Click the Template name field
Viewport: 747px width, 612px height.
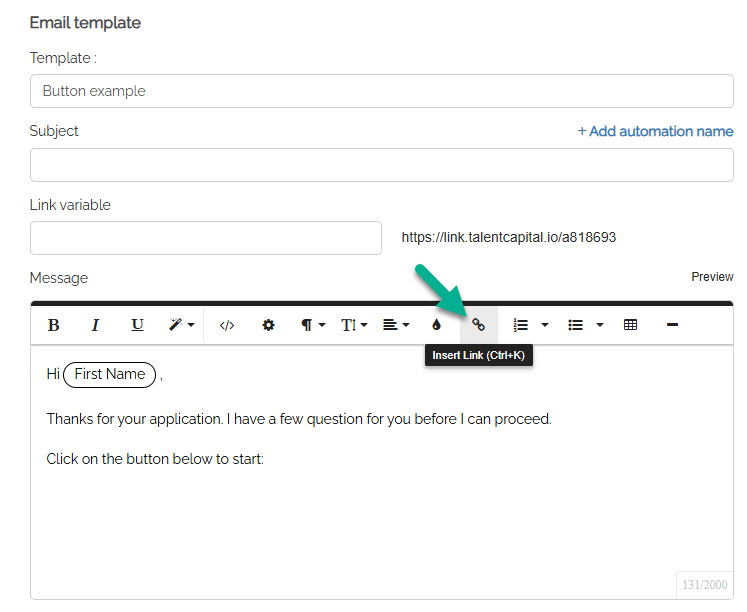coord(382,91)
